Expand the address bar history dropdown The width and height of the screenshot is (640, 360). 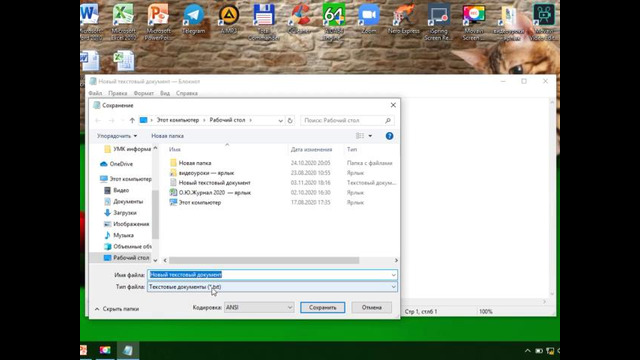280,120
